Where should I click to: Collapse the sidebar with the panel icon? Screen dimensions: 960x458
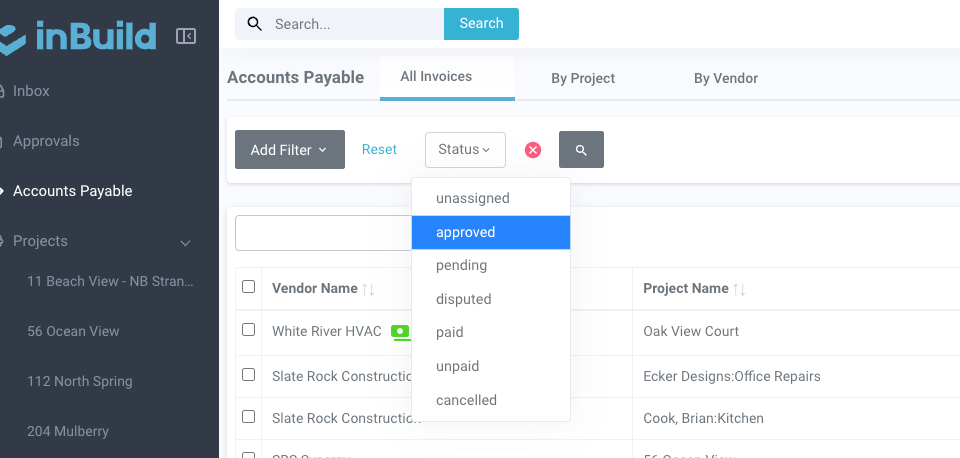click(x=186, y=36)
